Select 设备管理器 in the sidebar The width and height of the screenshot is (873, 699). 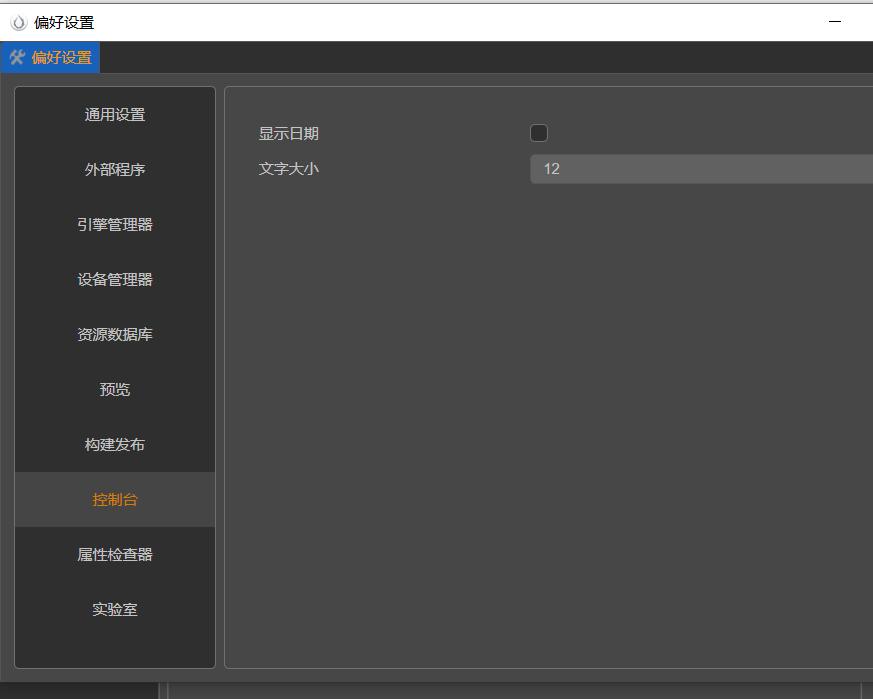point(114,279)
